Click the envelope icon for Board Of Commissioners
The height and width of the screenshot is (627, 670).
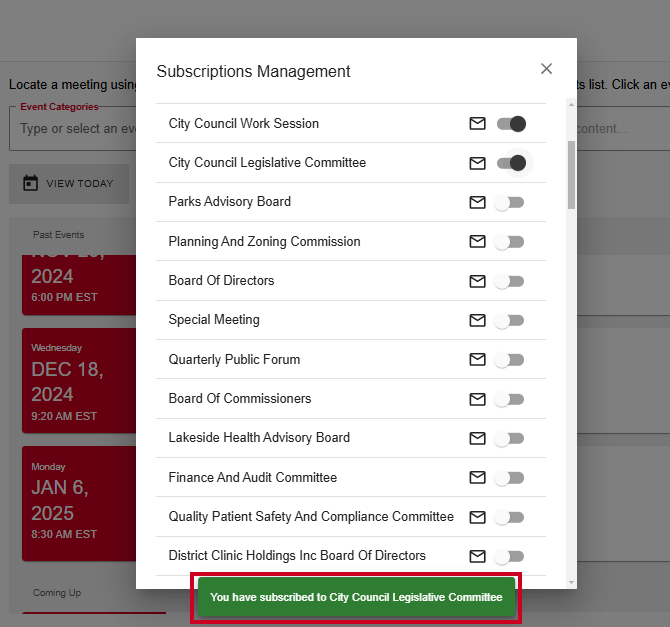(477, 399)
